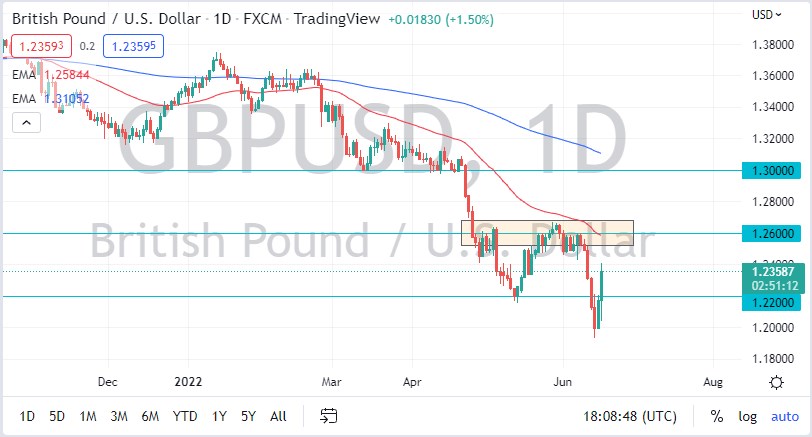Image resolution: width=812 pixels, height=437 pixels.
Task: Choose the YTD time range
Action: pos(184,416)
